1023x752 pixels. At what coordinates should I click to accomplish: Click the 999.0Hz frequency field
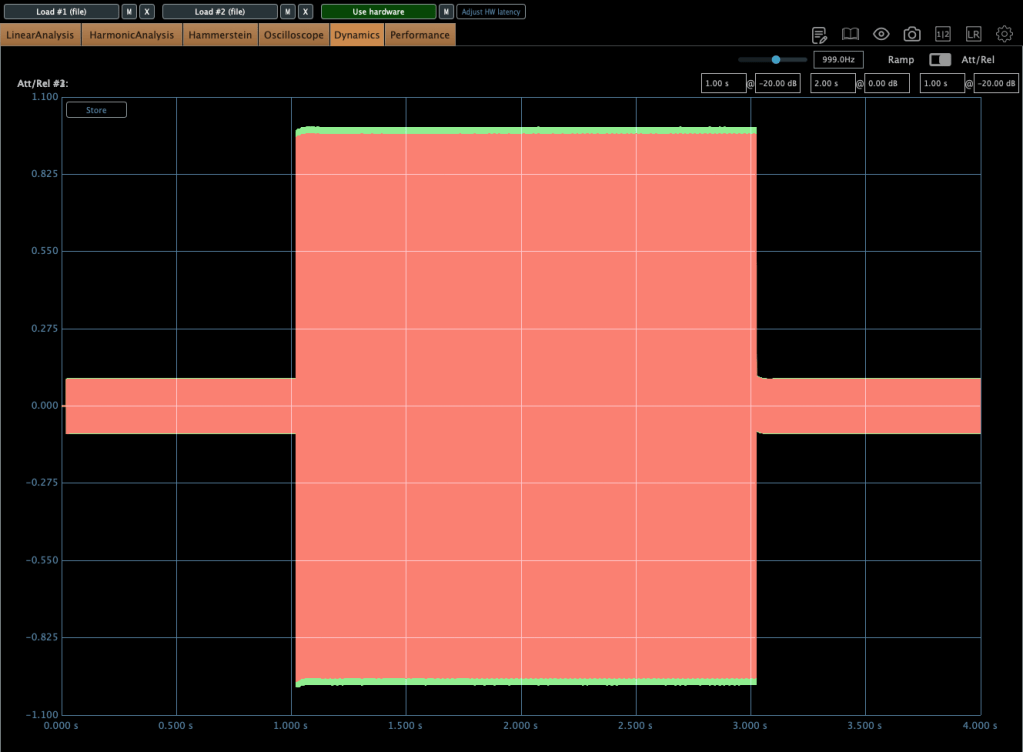pyautogui.click(x=838, y=60)
